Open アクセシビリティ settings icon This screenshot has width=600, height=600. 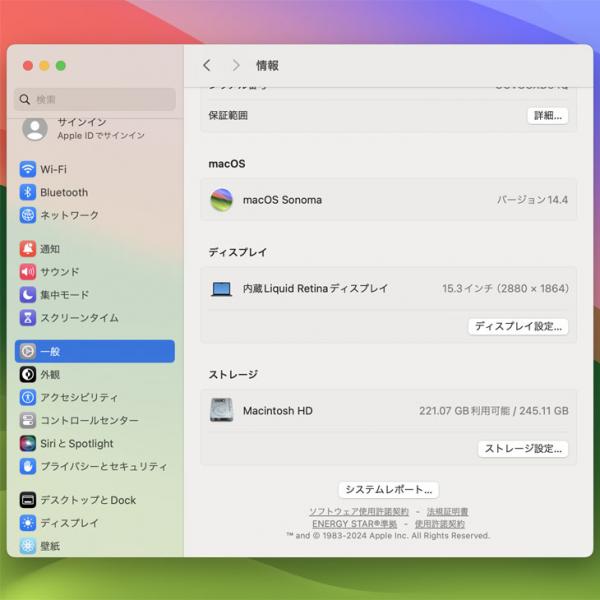(28, 397)
